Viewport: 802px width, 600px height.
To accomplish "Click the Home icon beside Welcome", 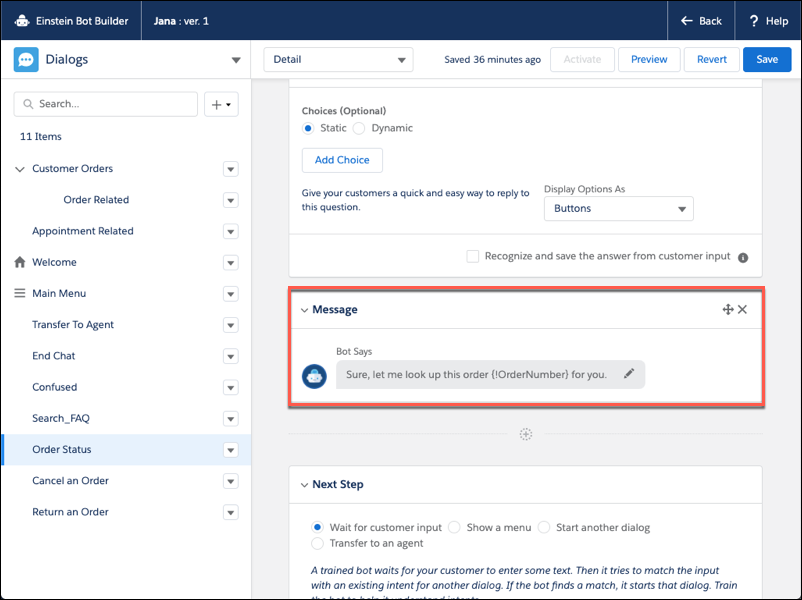I will [x=22, y=261].
